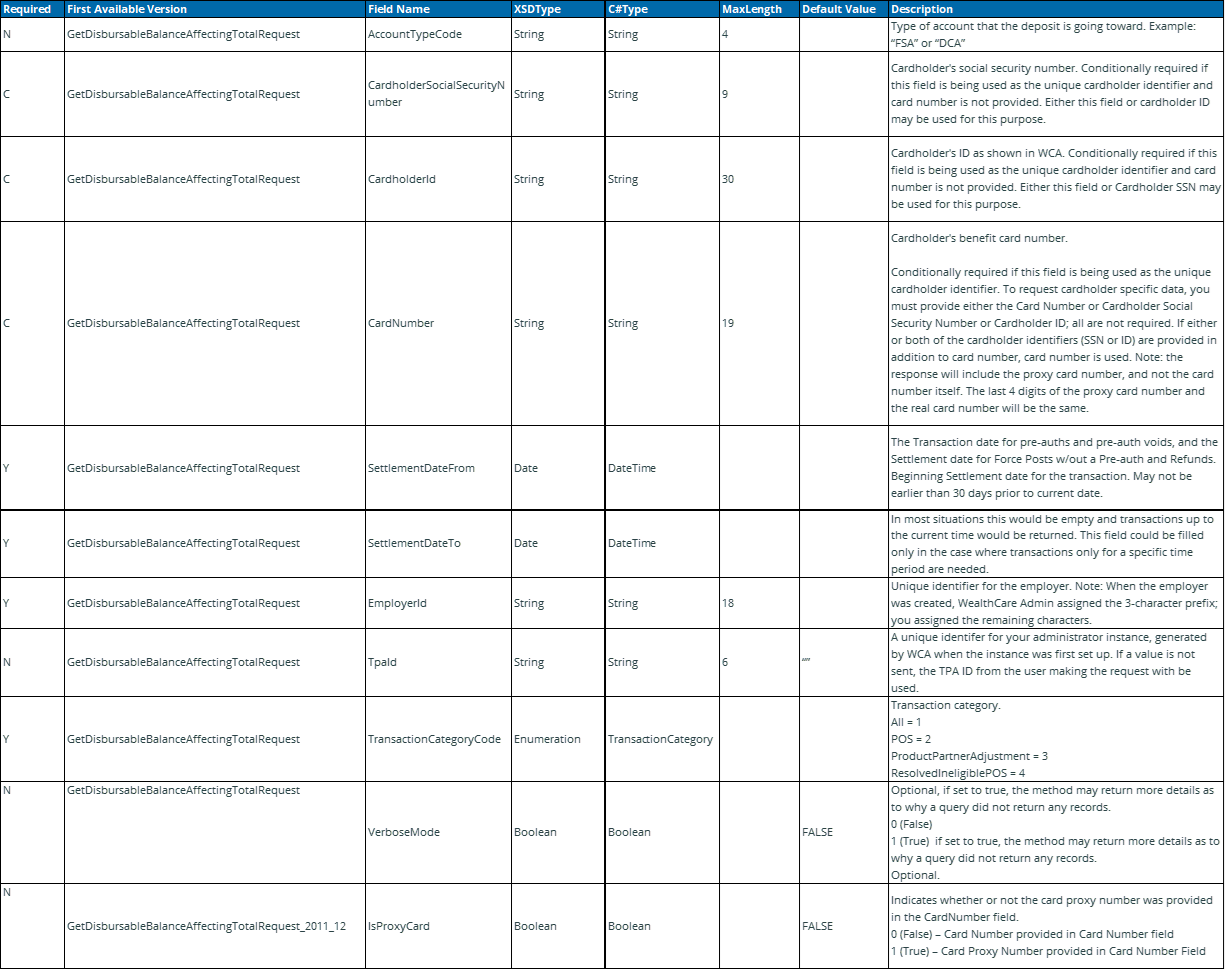Click Required 'Y' in EmployerId row
1225x970 pixels.
[x=31, y=603]
